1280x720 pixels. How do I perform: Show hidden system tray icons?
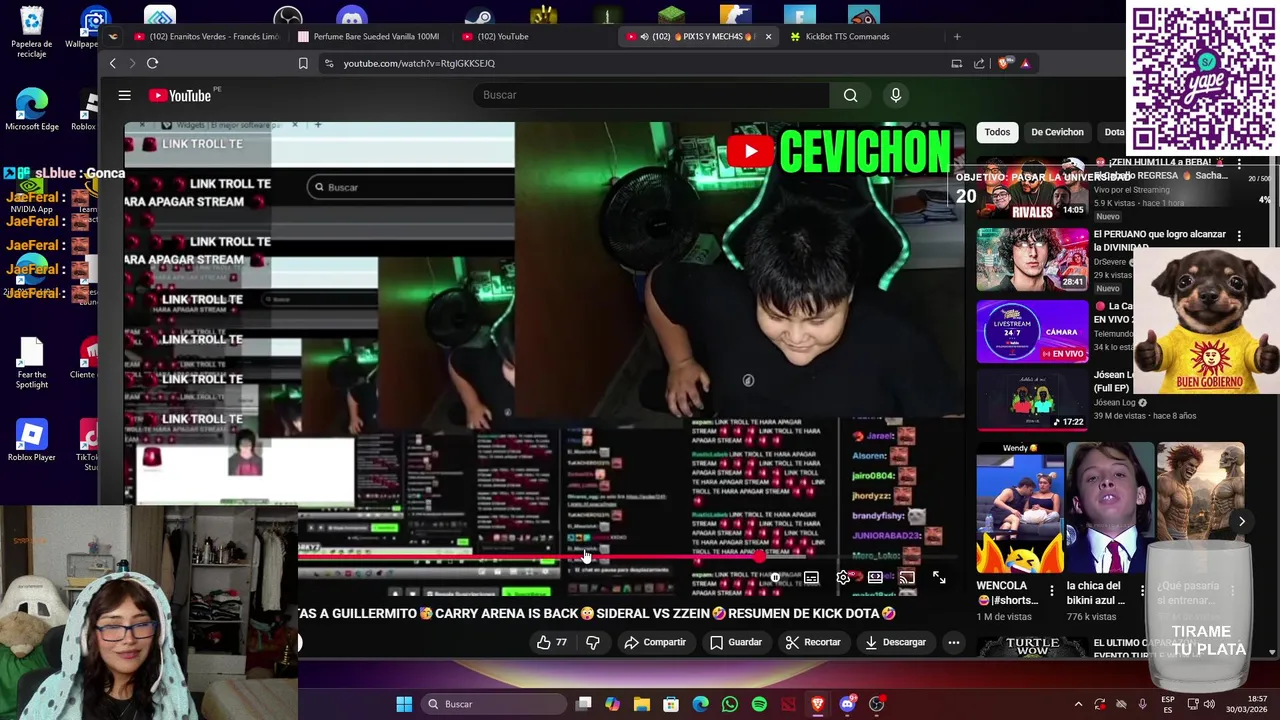1078,704
